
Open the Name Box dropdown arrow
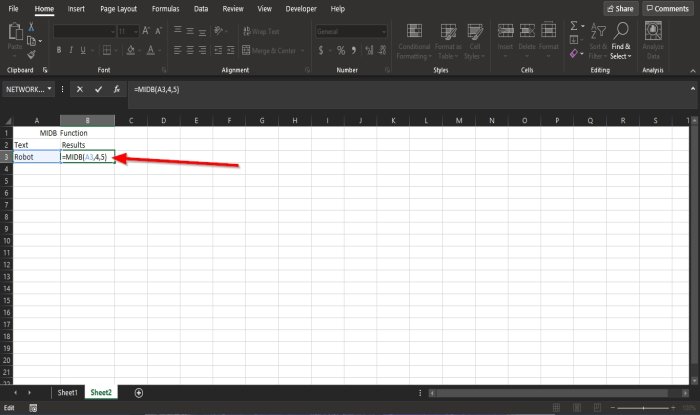pos(50,89)
